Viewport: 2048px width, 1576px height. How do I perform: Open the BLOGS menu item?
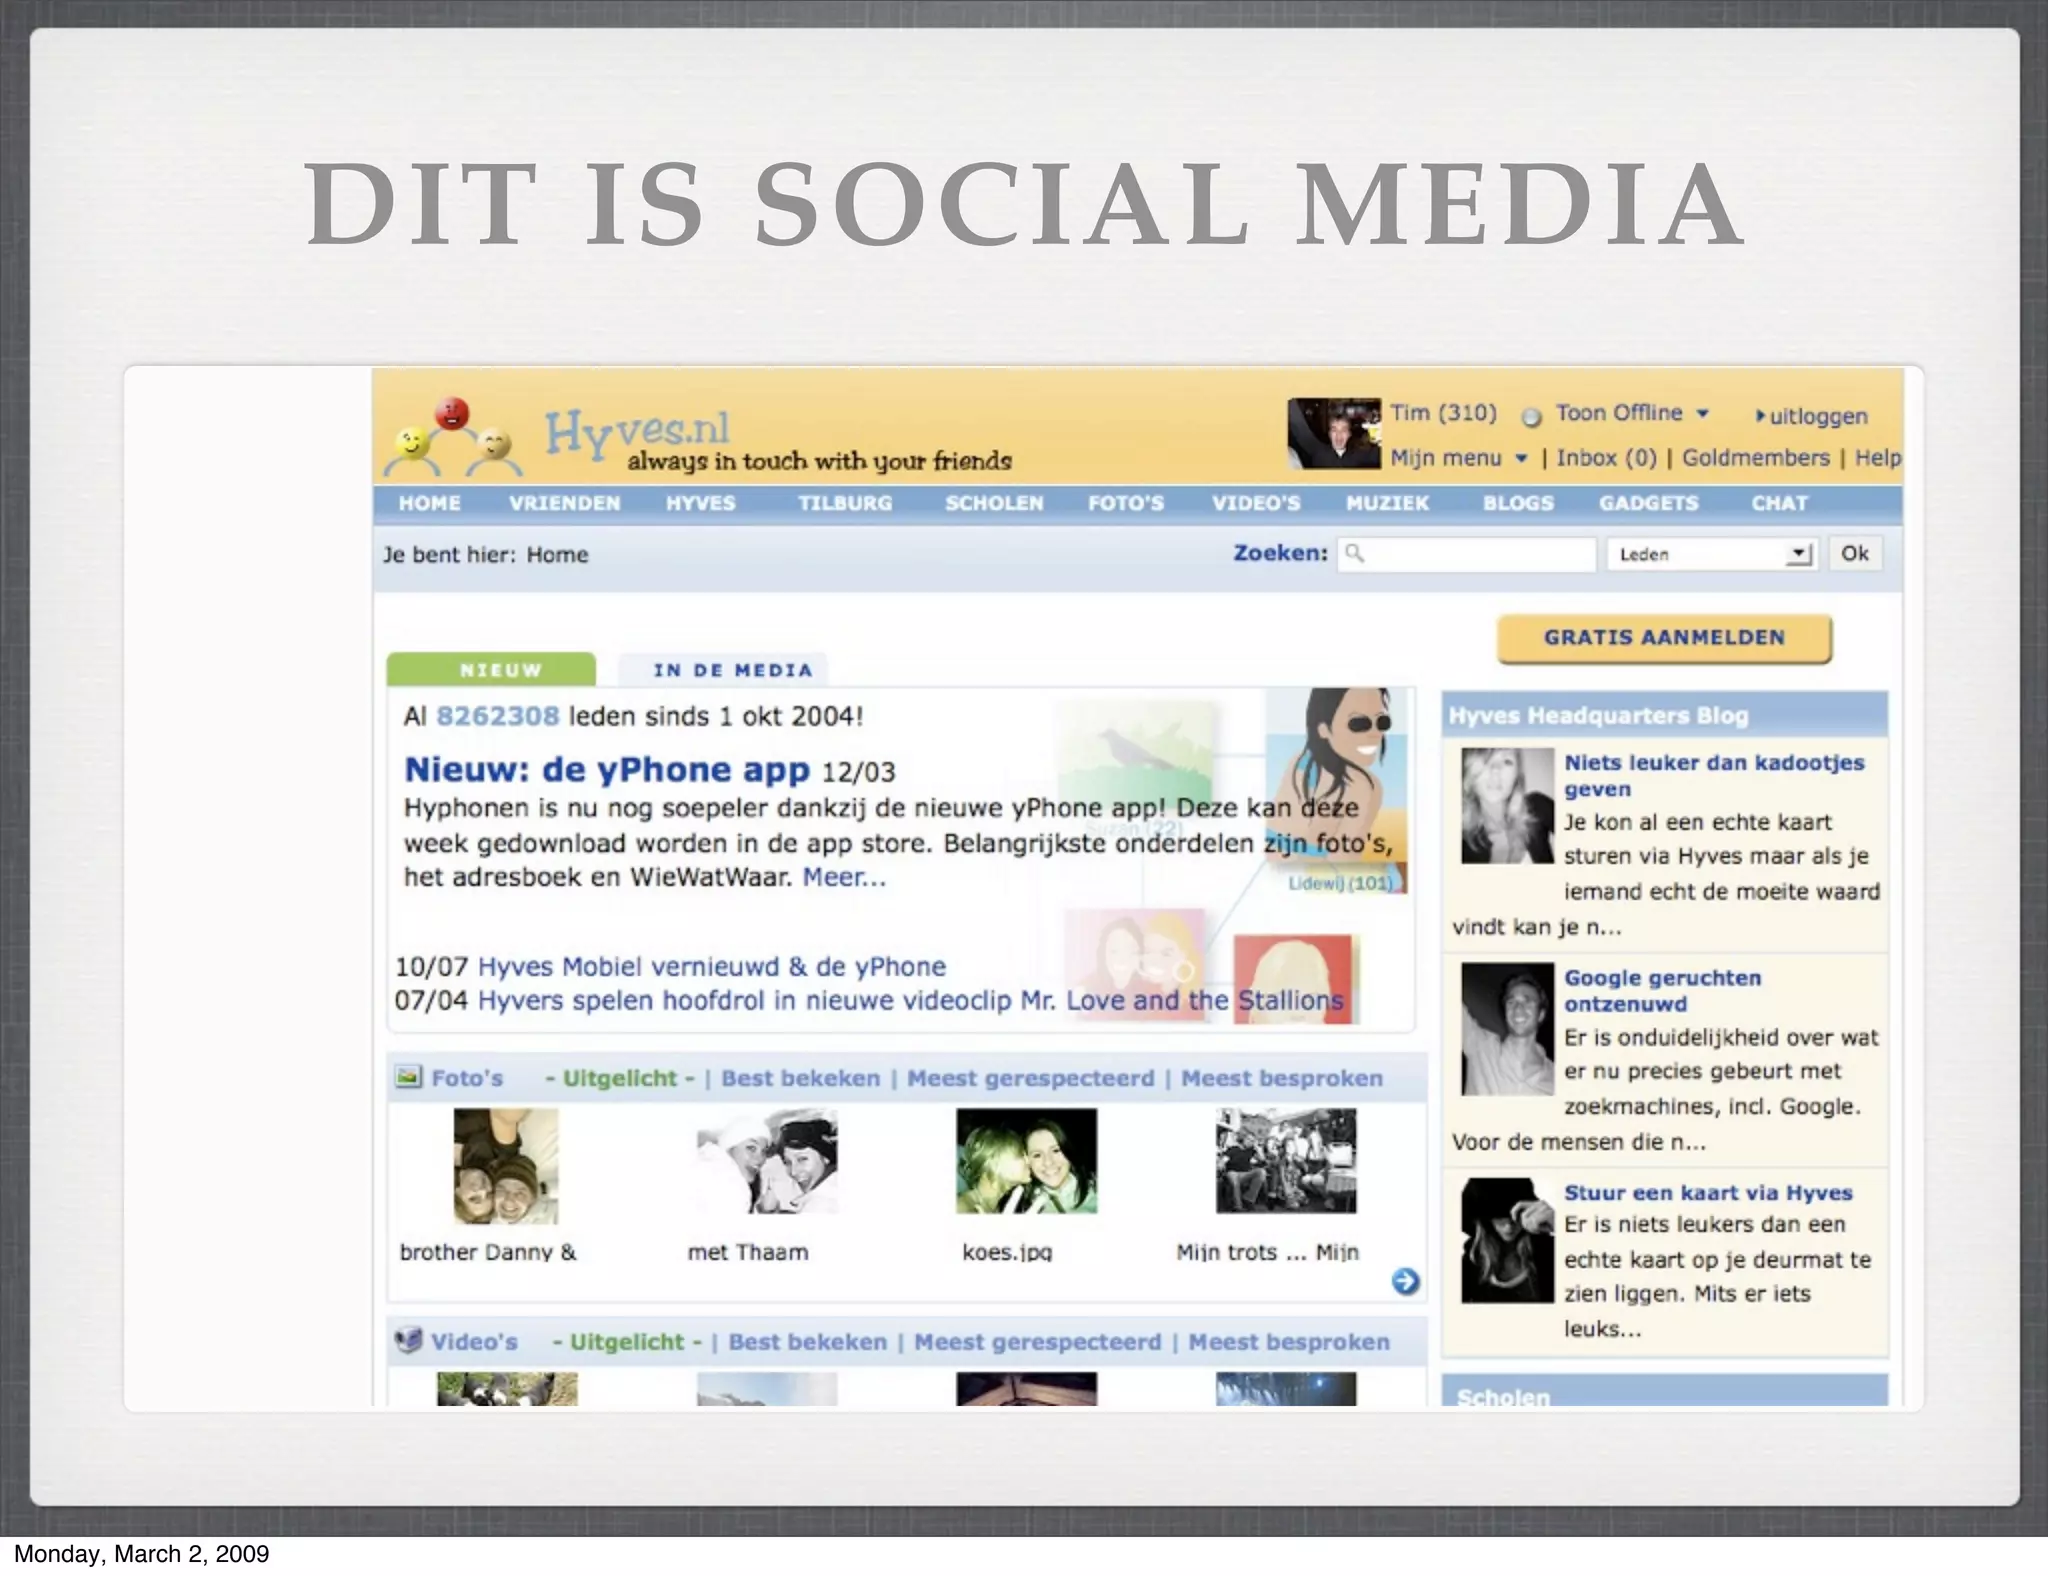click(x=1518, y=503)
